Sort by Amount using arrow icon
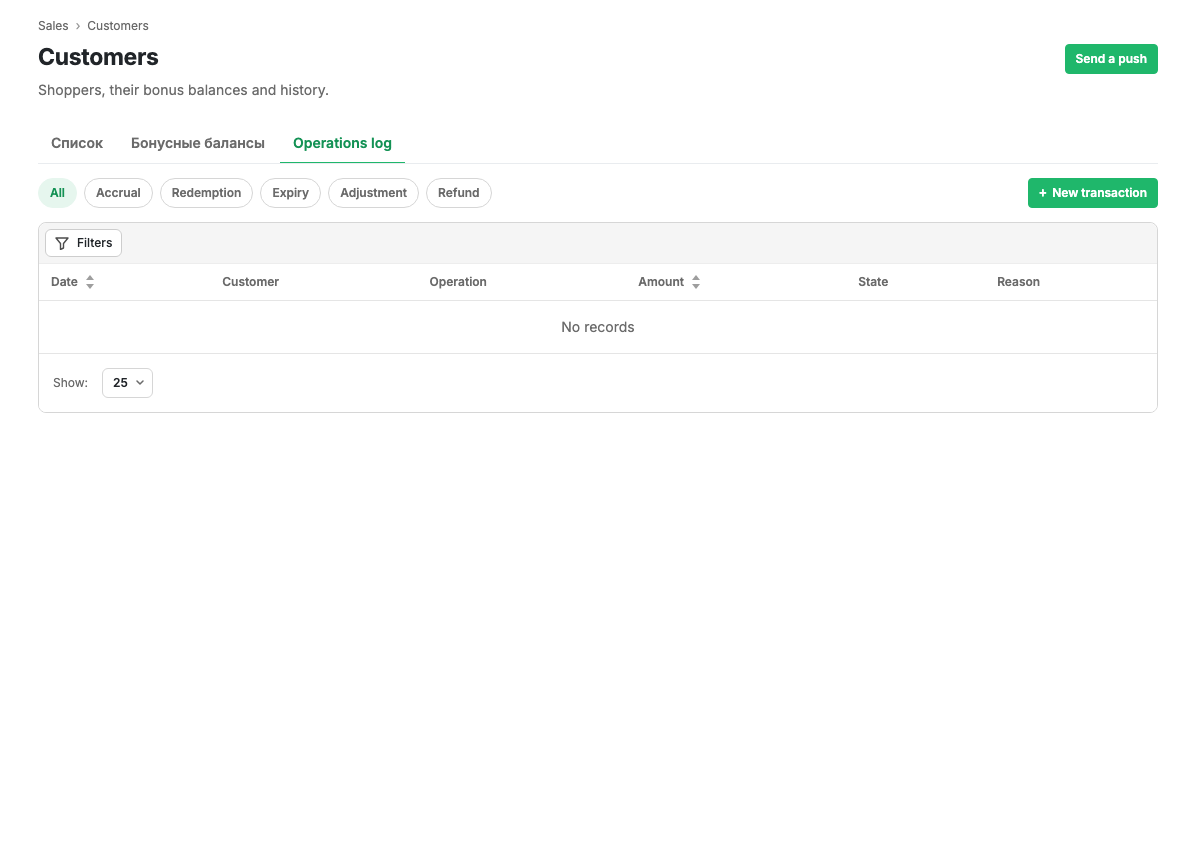 [x=696, y=282]
